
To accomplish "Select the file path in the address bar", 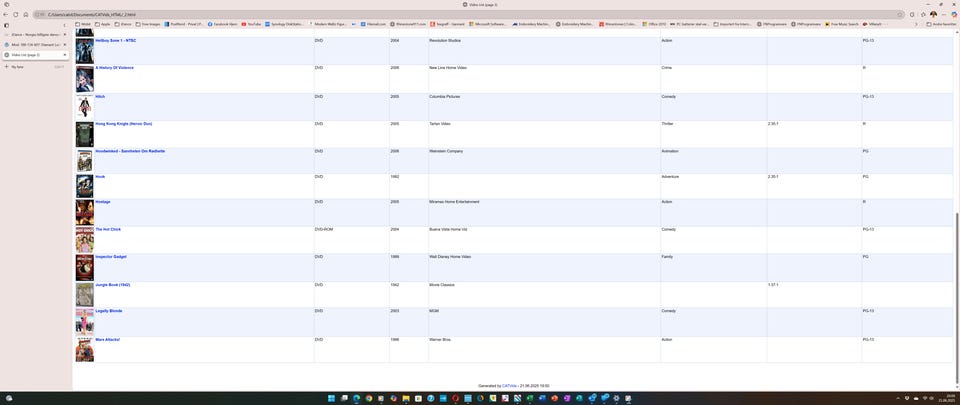I will pos(91,14).
